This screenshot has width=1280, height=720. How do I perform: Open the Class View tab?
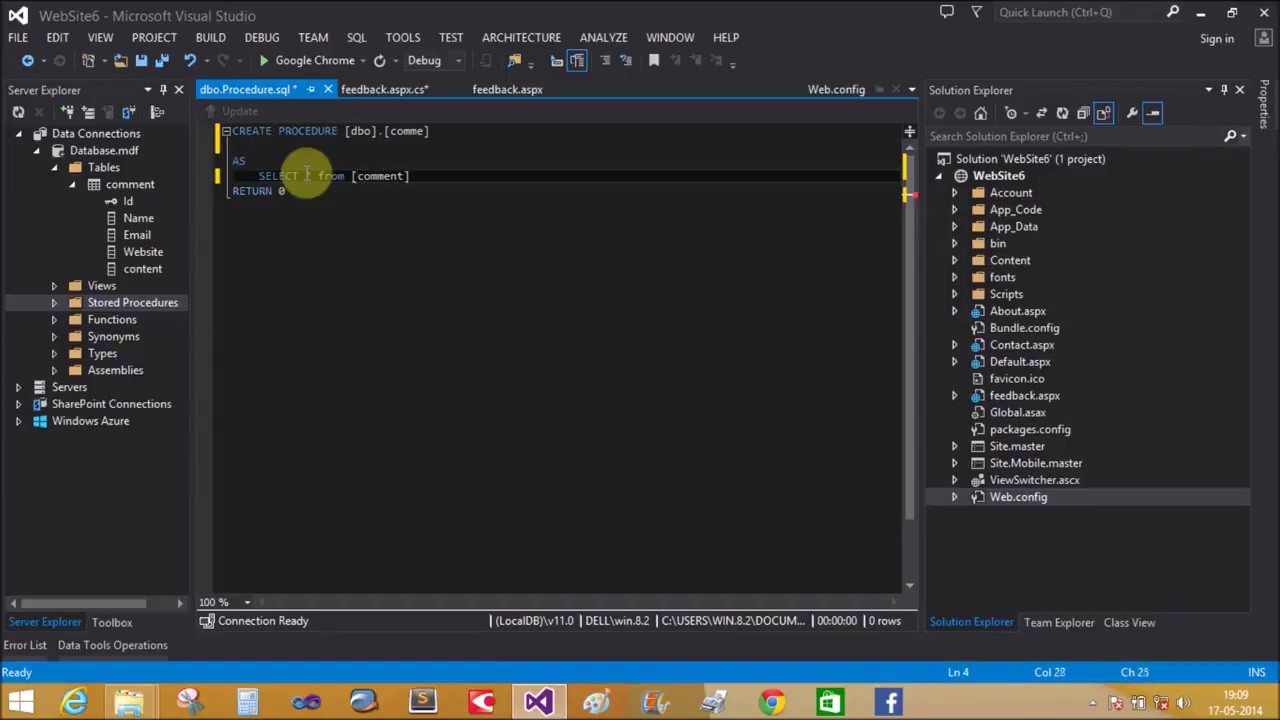click(1129, 623)
